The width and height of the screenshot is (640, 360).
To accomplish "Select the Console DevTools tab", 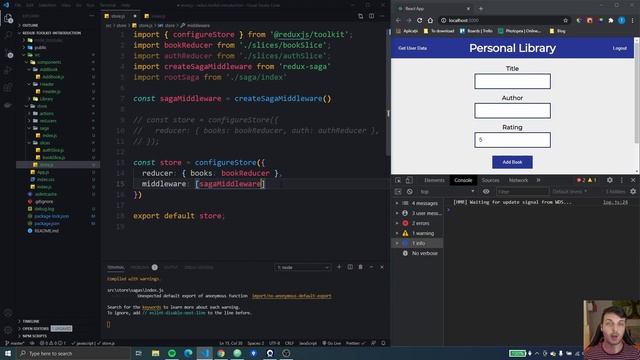I will 463,180.
